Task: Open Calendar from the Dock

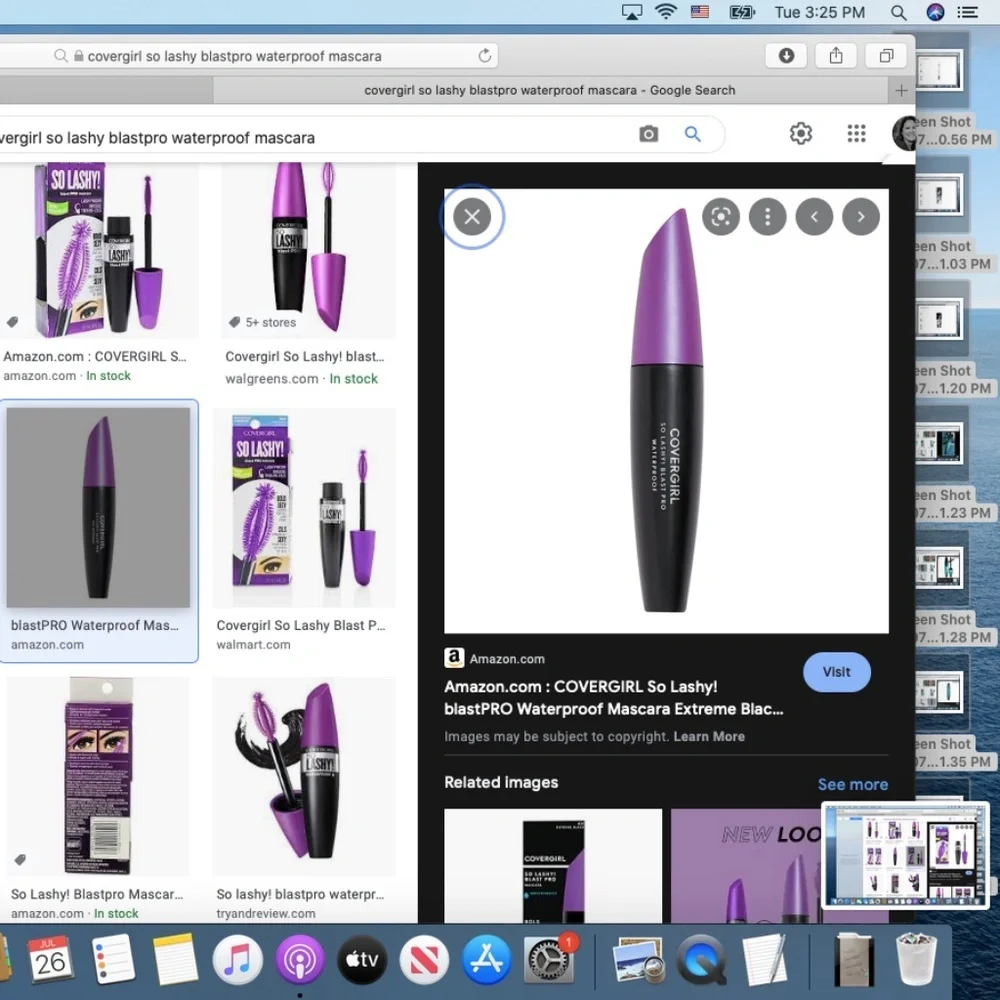Action: tap(49, 959)
